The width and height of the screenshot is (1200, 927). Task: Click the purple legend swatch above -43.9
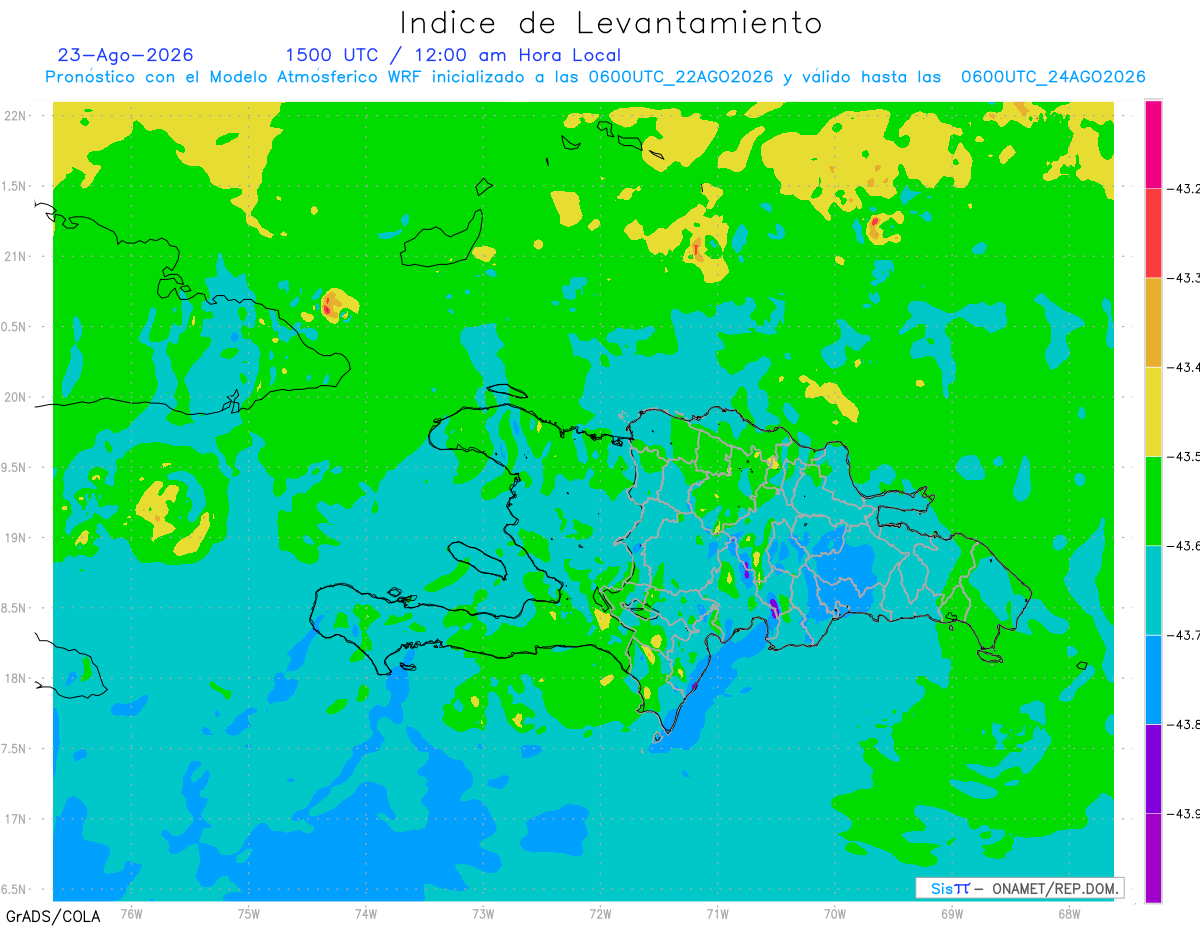[x=1153, y=768]
